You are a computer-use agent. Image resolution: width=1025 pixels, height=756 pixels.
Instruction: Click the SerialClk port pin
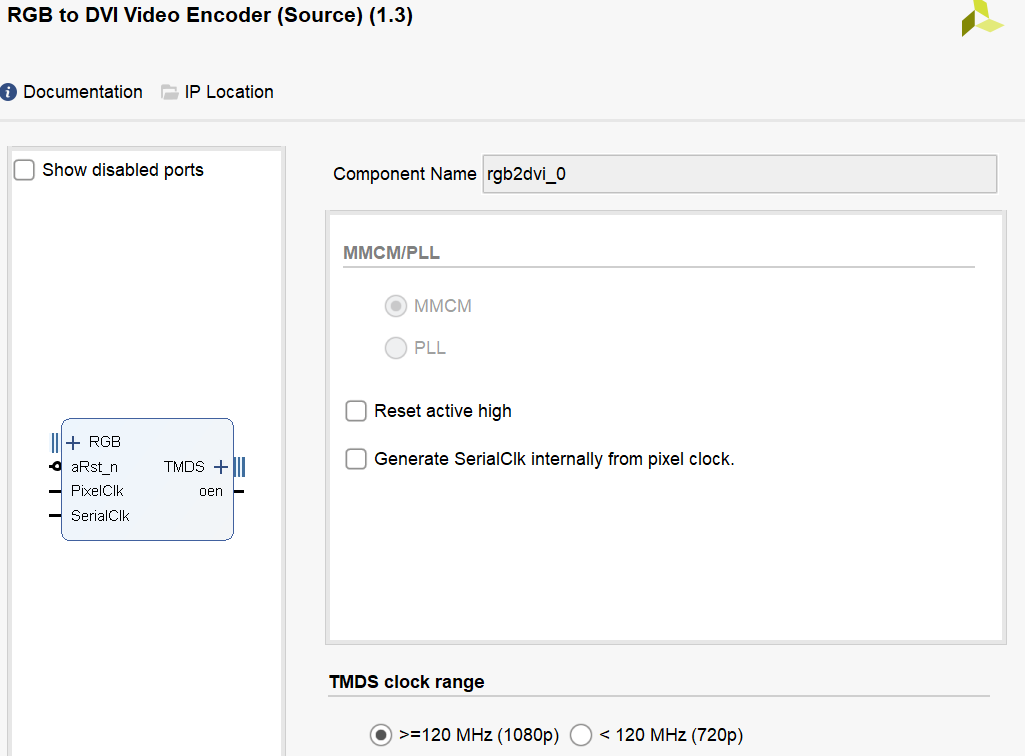[55, 516]
